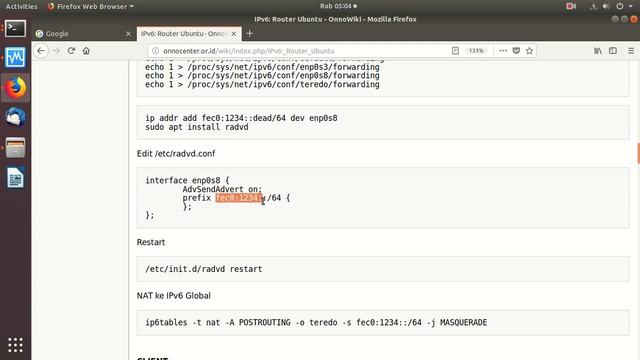This screenshot has width=640, height=360.
Task: Toggle reader view in the address bar
Action: tap(455, 51)
